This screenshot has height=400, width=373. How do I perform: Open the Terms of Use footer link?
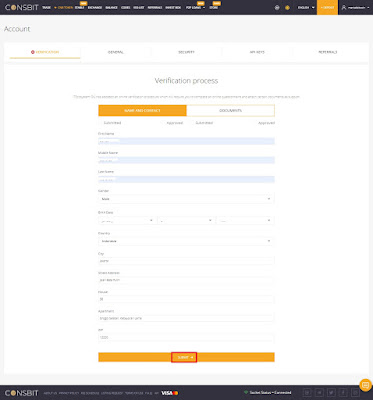pyautogui.click(x=134, y=393)
